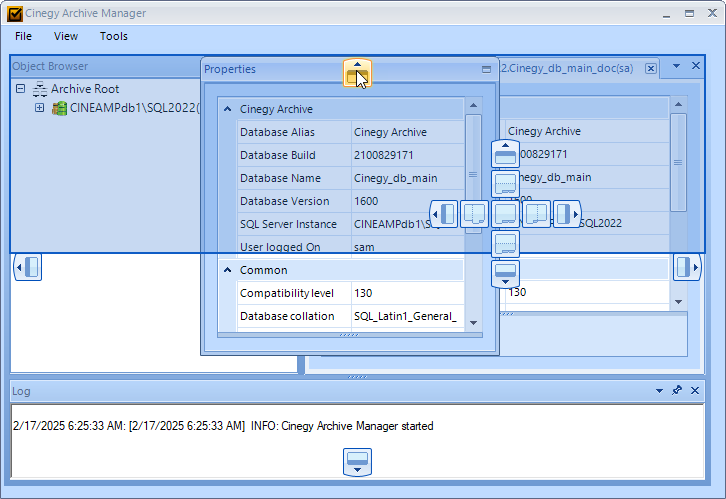
Task: Collapse the Cinegy Archive property category
Action: (227, 109)
